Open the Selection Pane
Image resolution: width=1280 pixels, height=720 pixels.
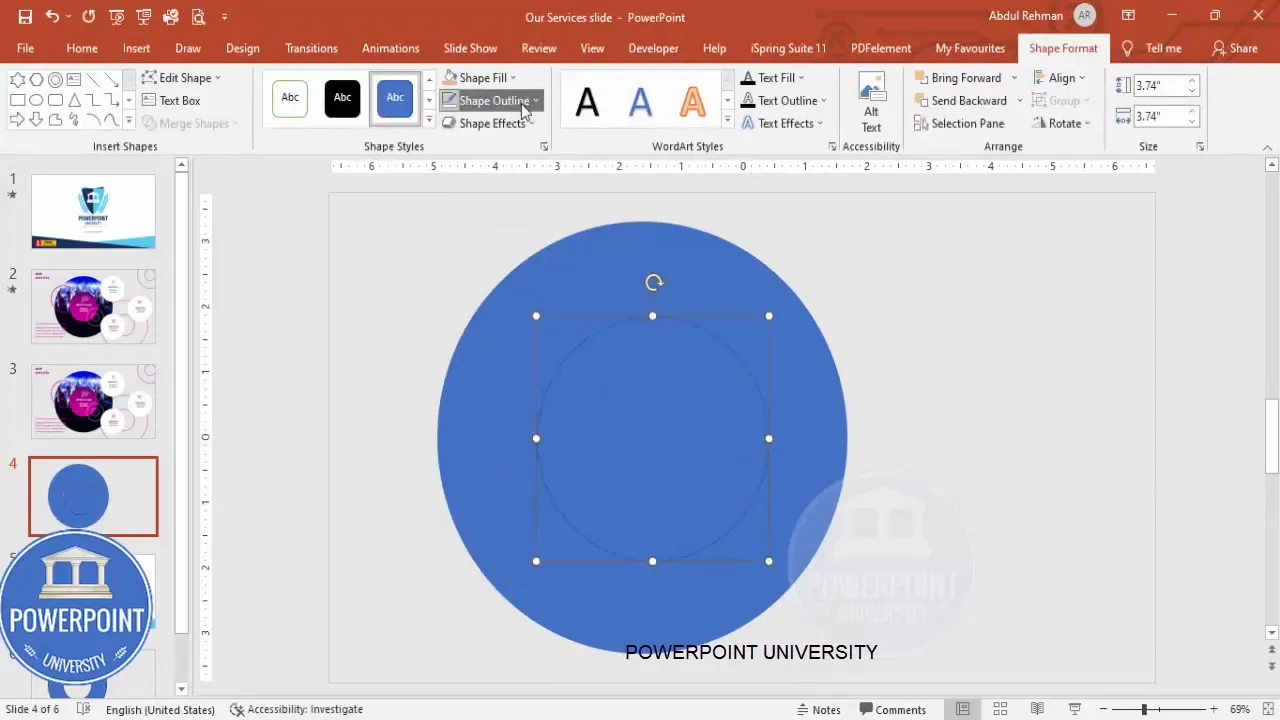pyautogui.click(x=959, y=124)
